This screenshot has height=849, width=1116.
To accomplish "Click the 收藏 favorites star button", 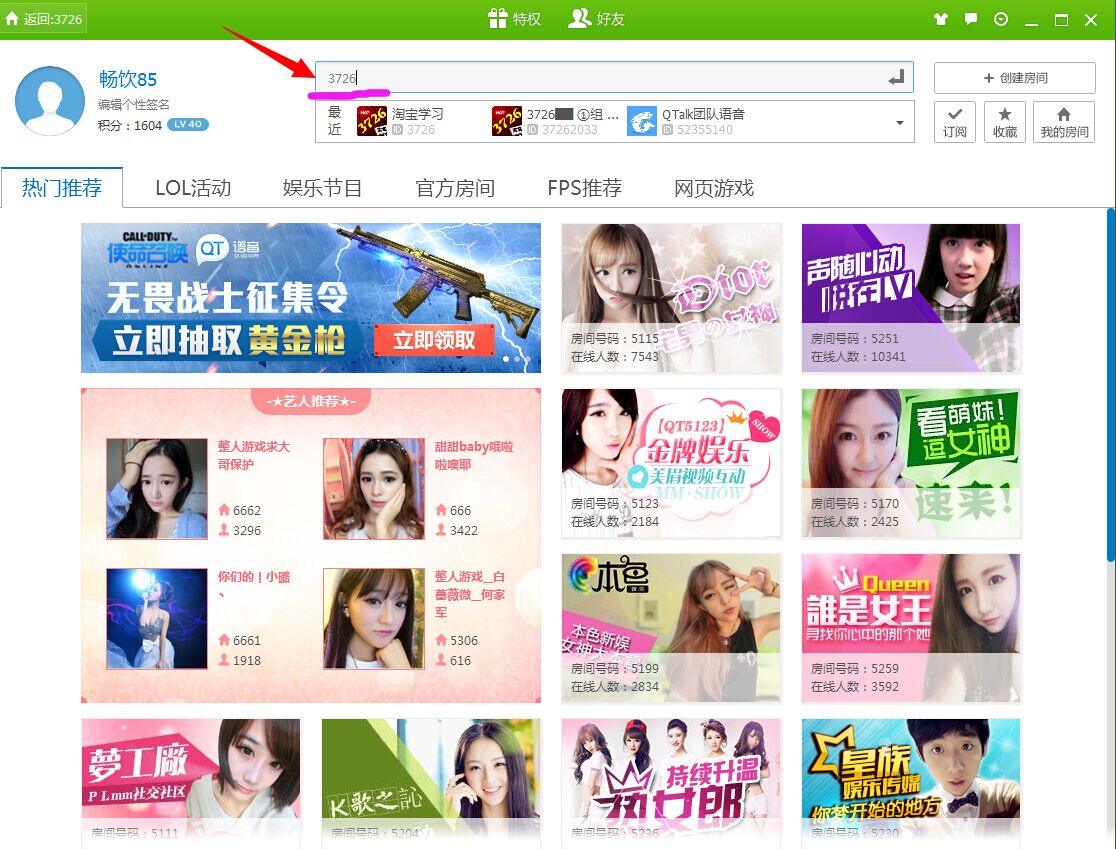I will 1004,122.
